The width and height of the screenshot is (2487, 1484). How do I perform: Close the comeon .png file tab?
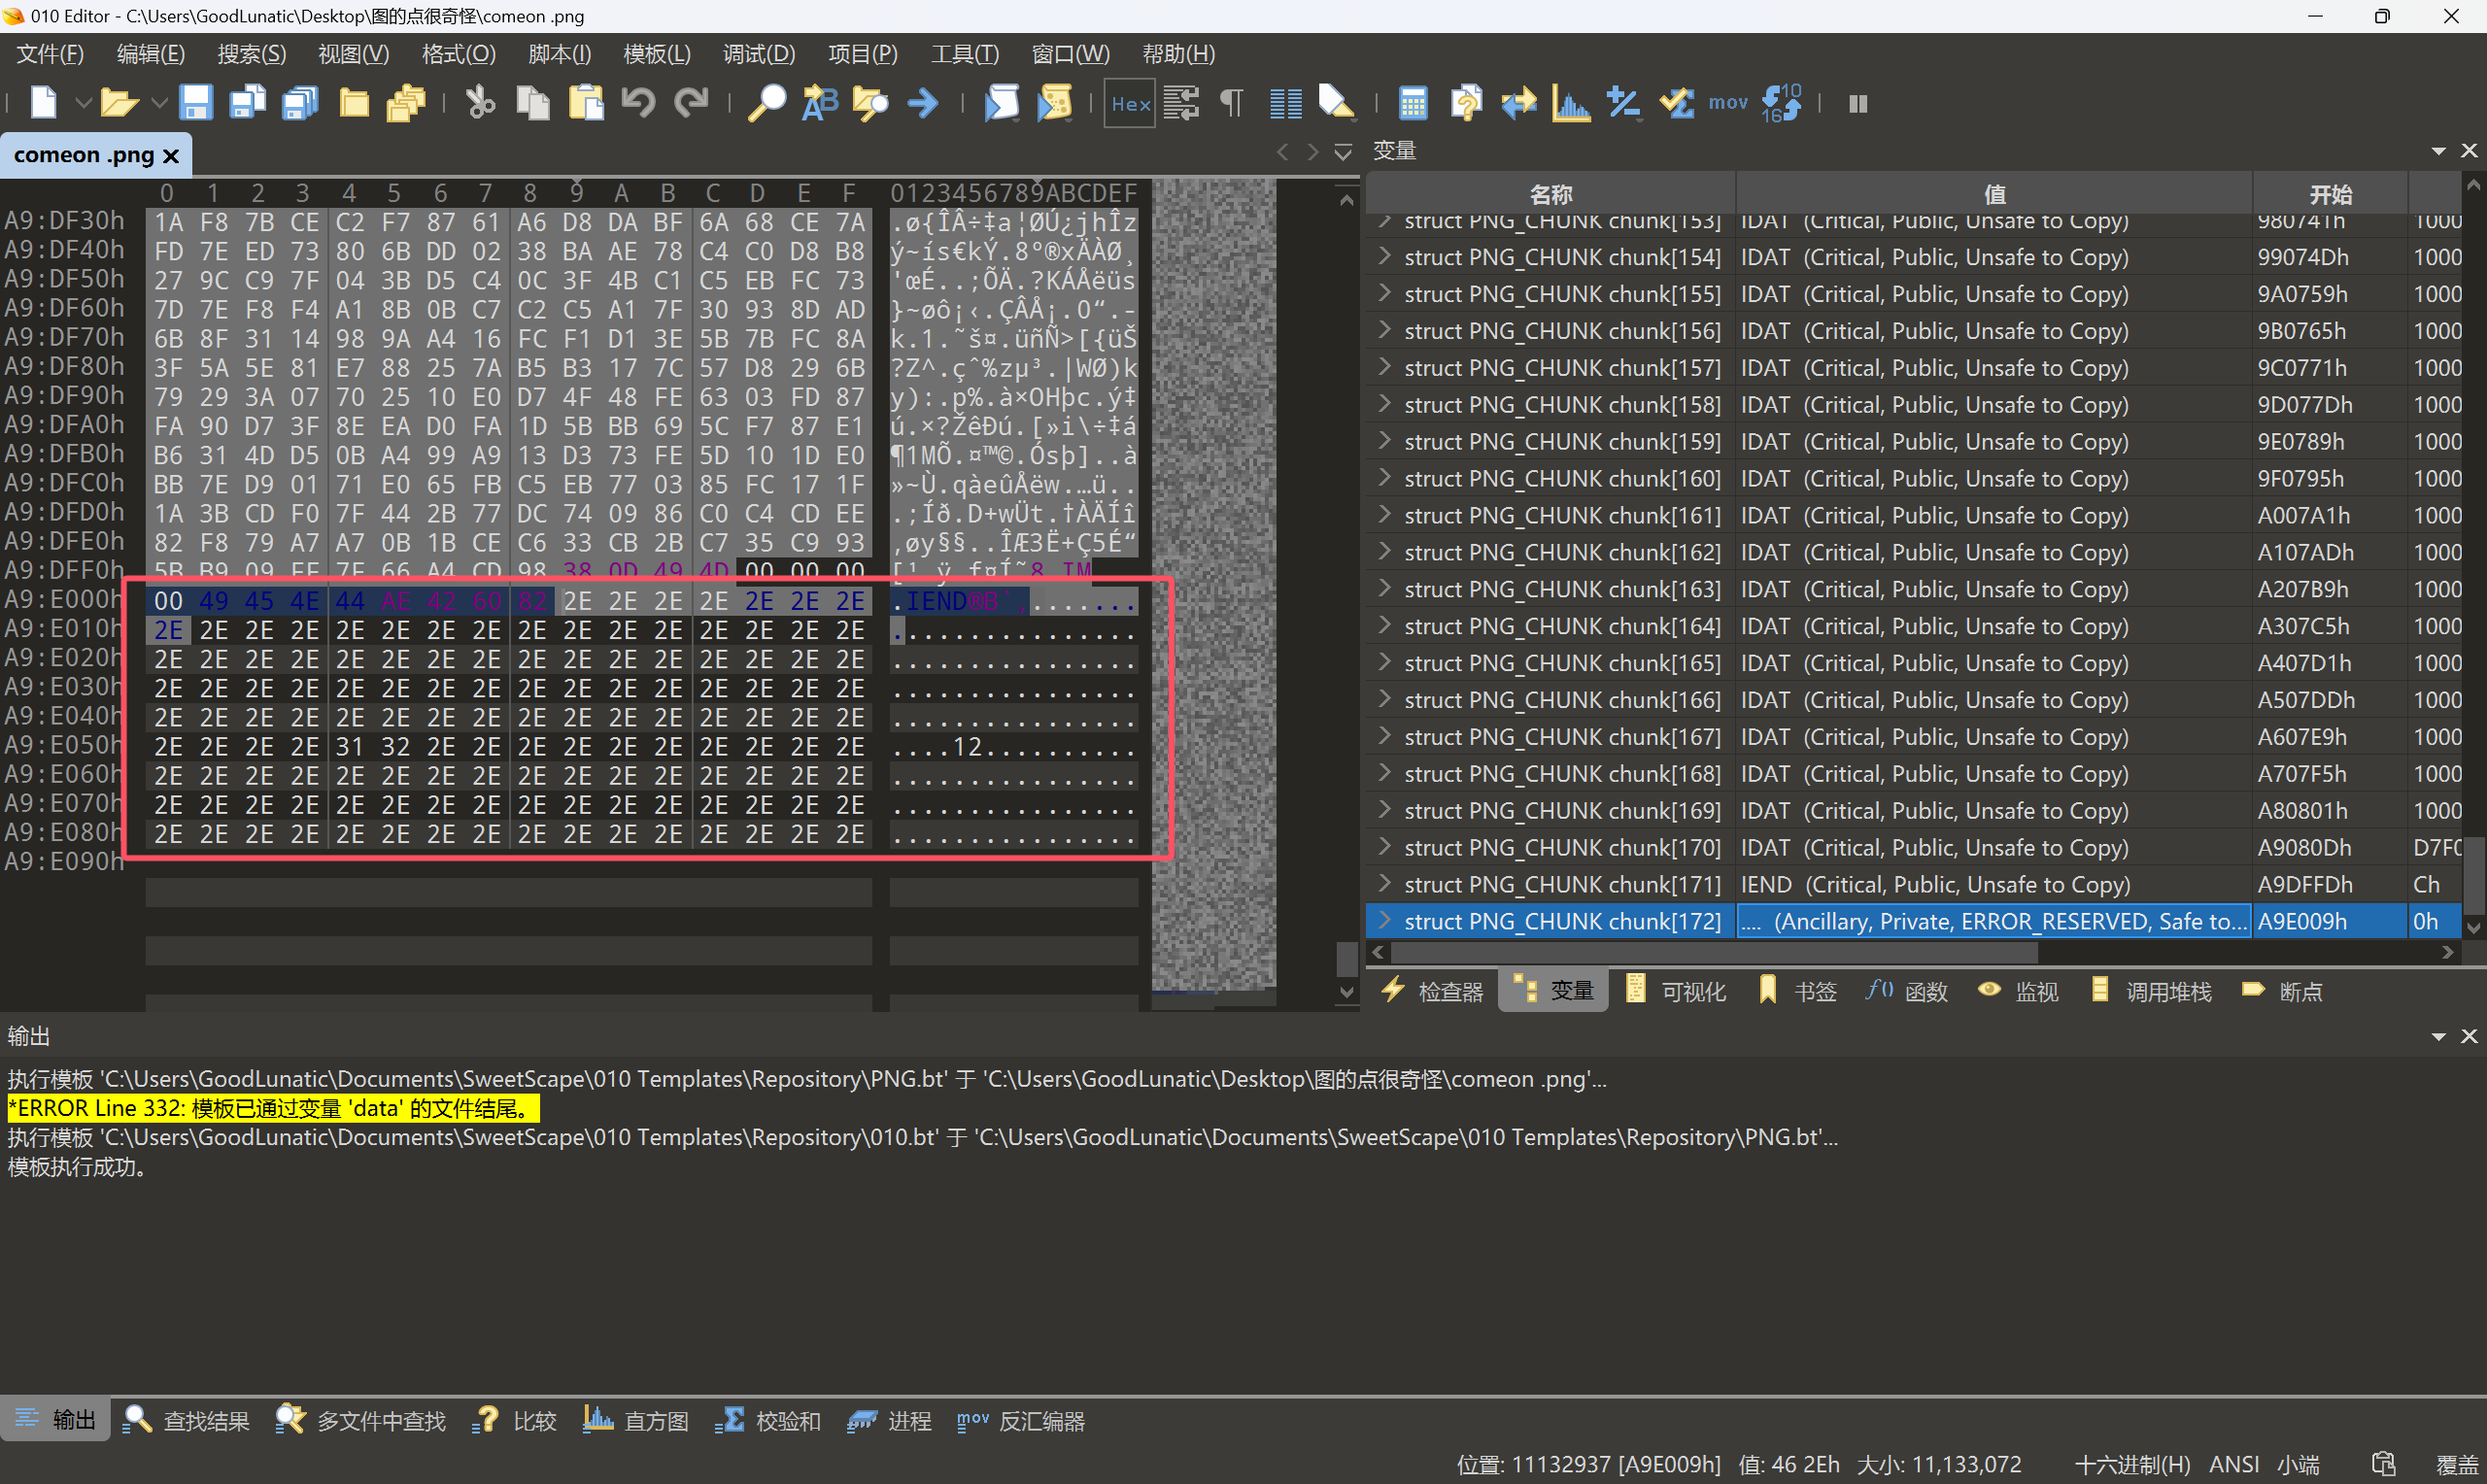[x=171, y=156]
